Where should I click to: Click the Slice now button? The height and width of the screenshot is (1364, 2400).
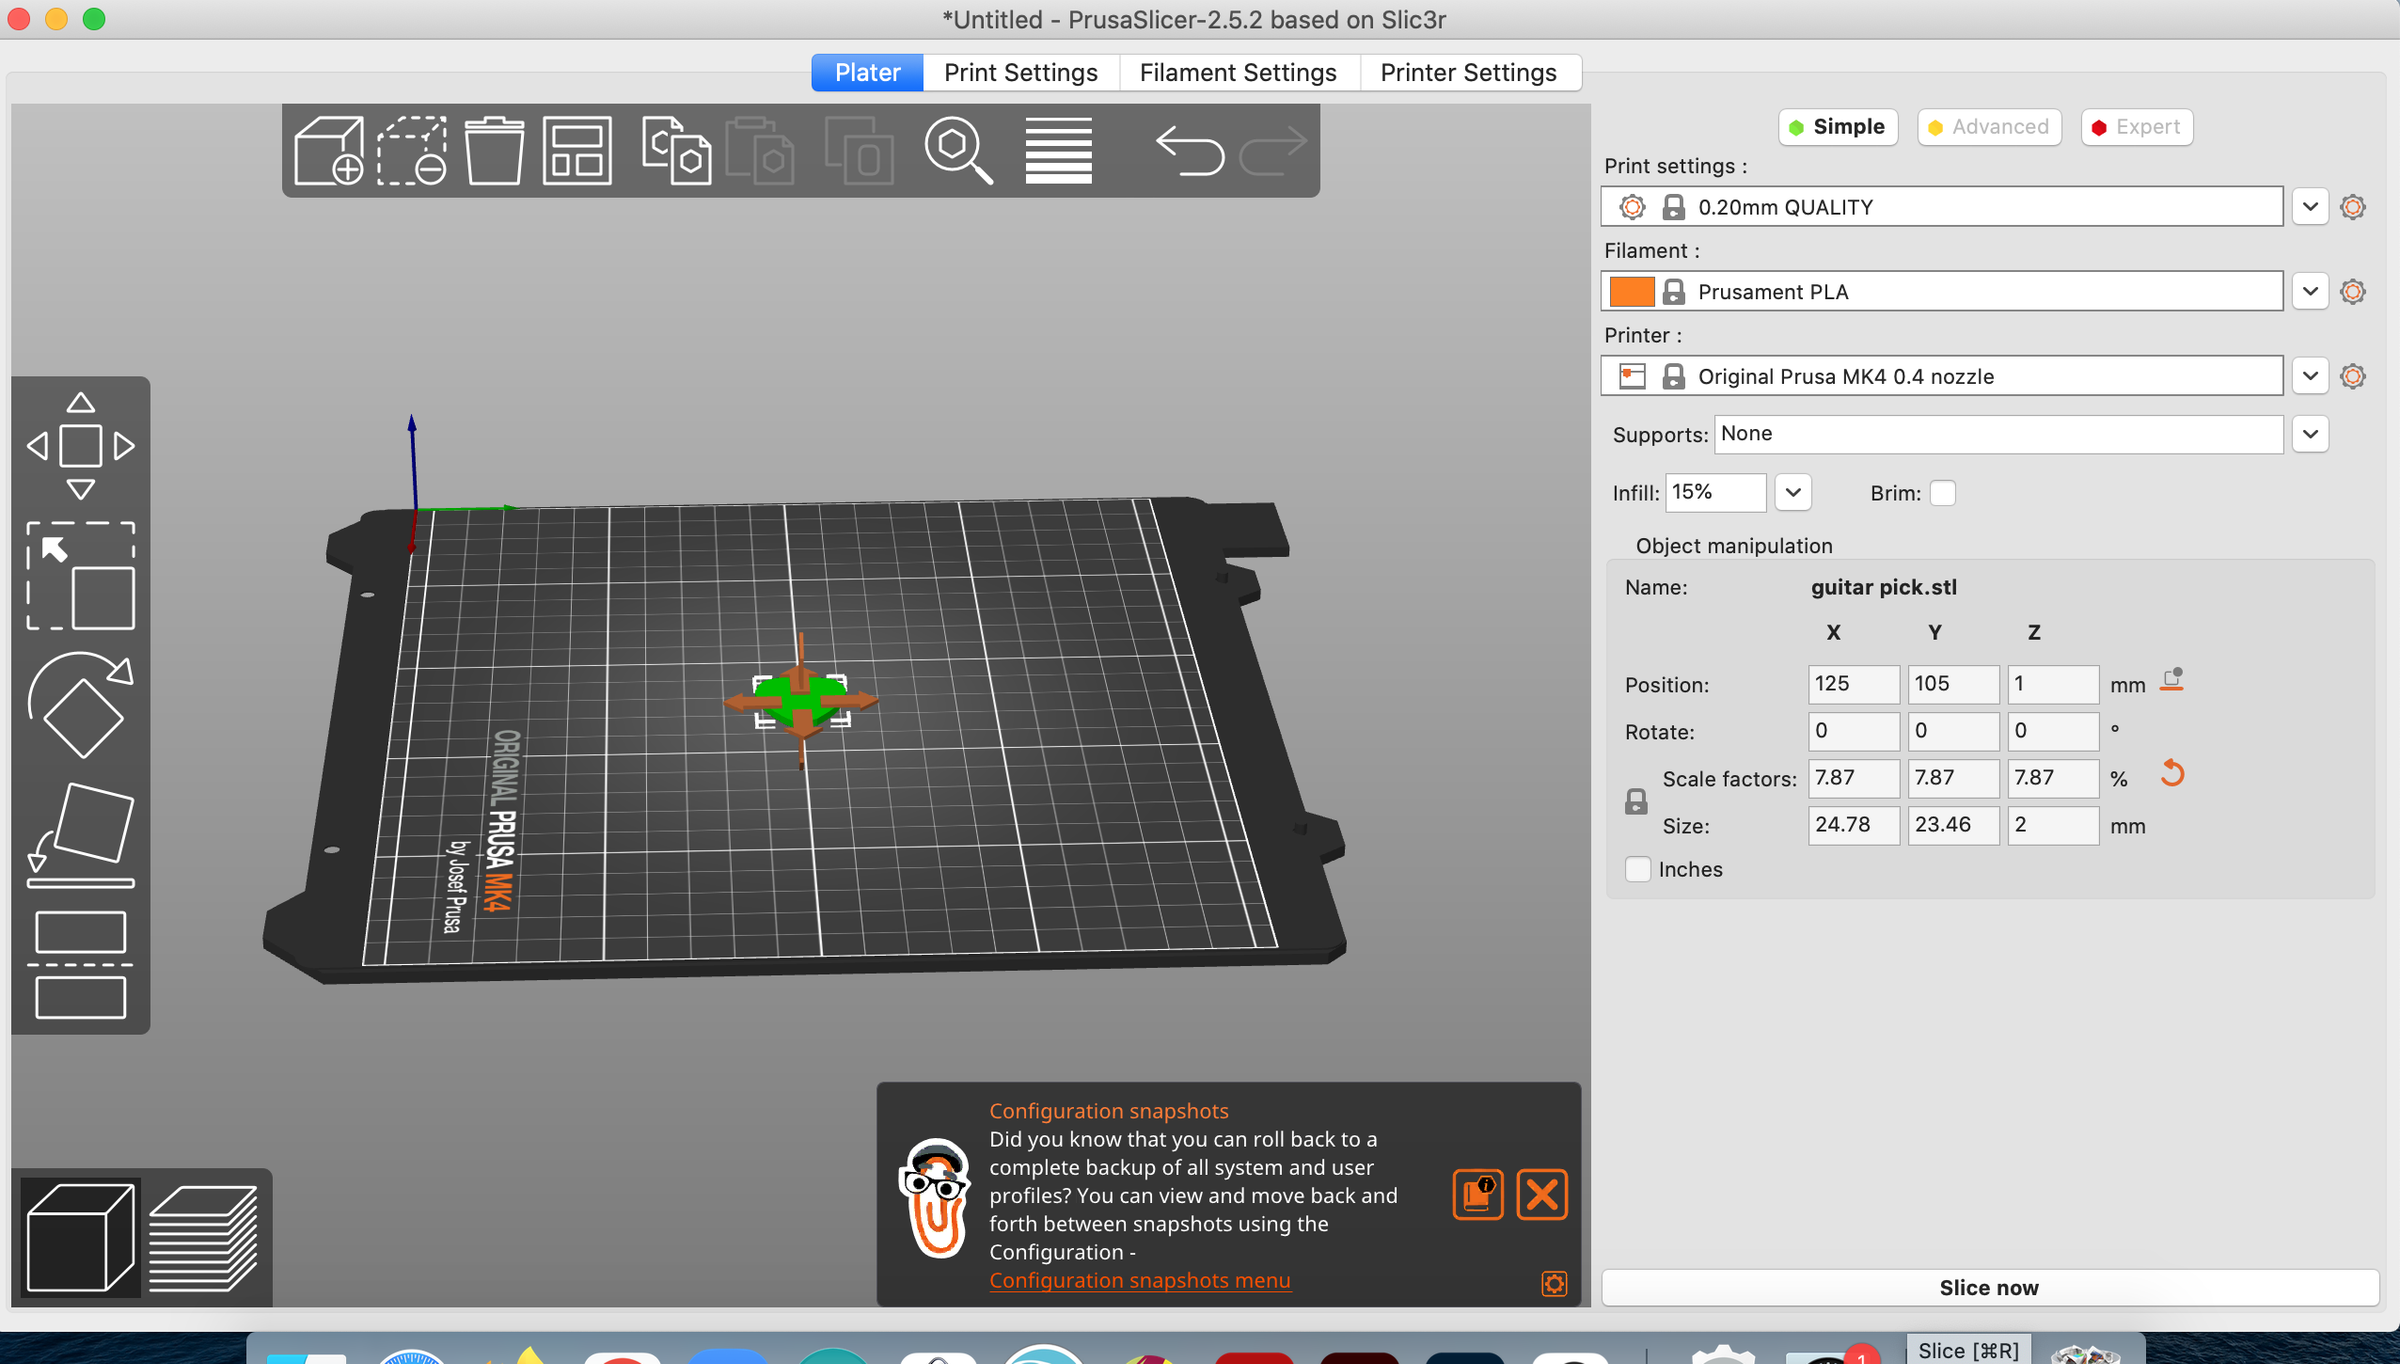(1988, 1287)
